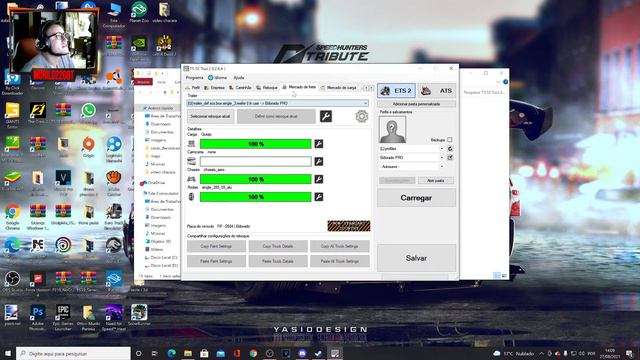Open WhatsApp desktop shortcut
The image size is (640, 360).
pos(88,114)
